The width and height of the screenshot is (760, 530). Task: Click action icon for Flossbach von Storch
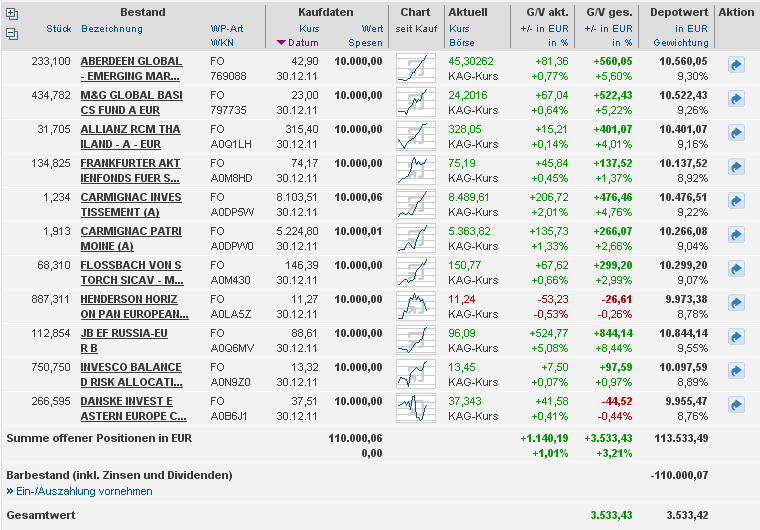pyautogui.click(x=736, y=269)
